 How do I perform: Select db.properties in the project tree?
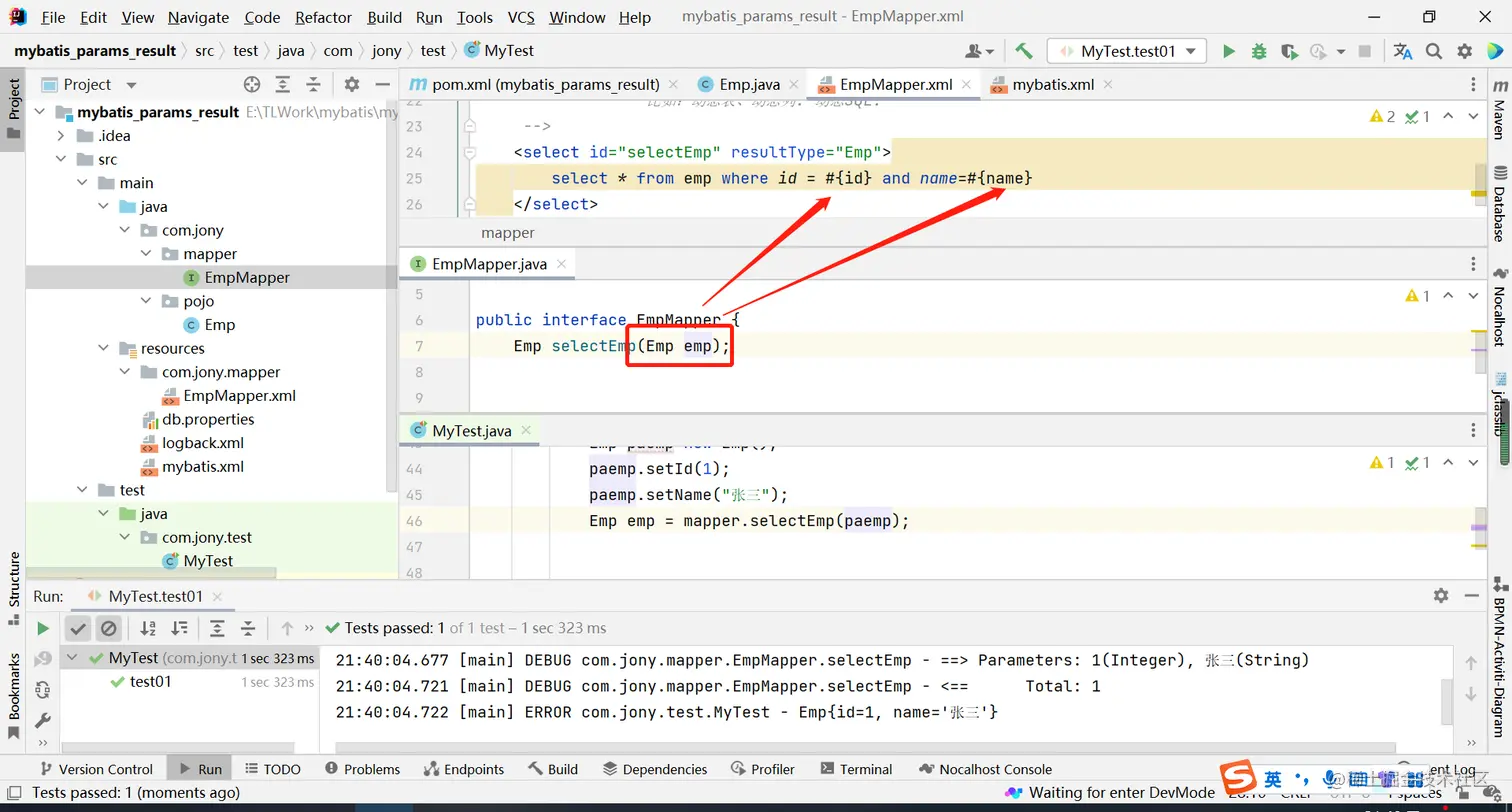tap(208, 420)
